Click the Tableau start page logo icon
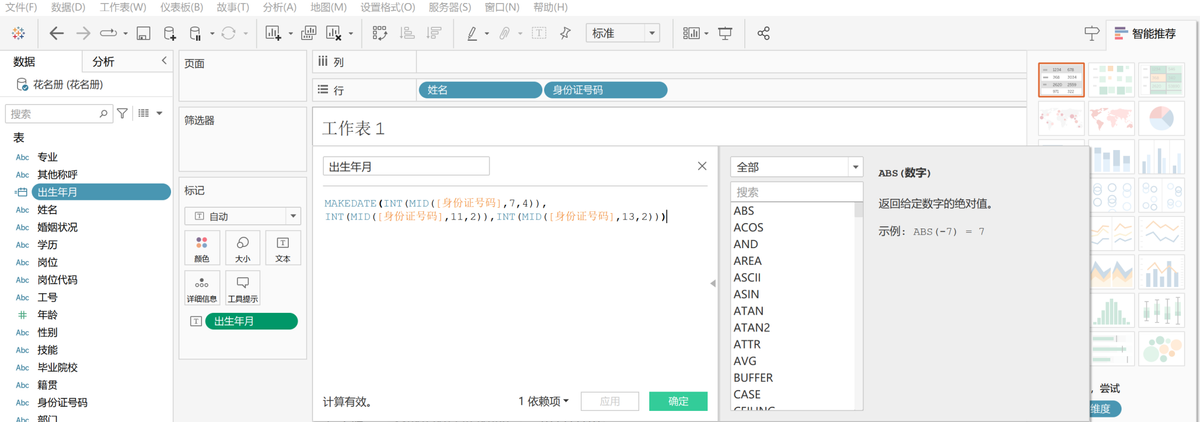 19,33
